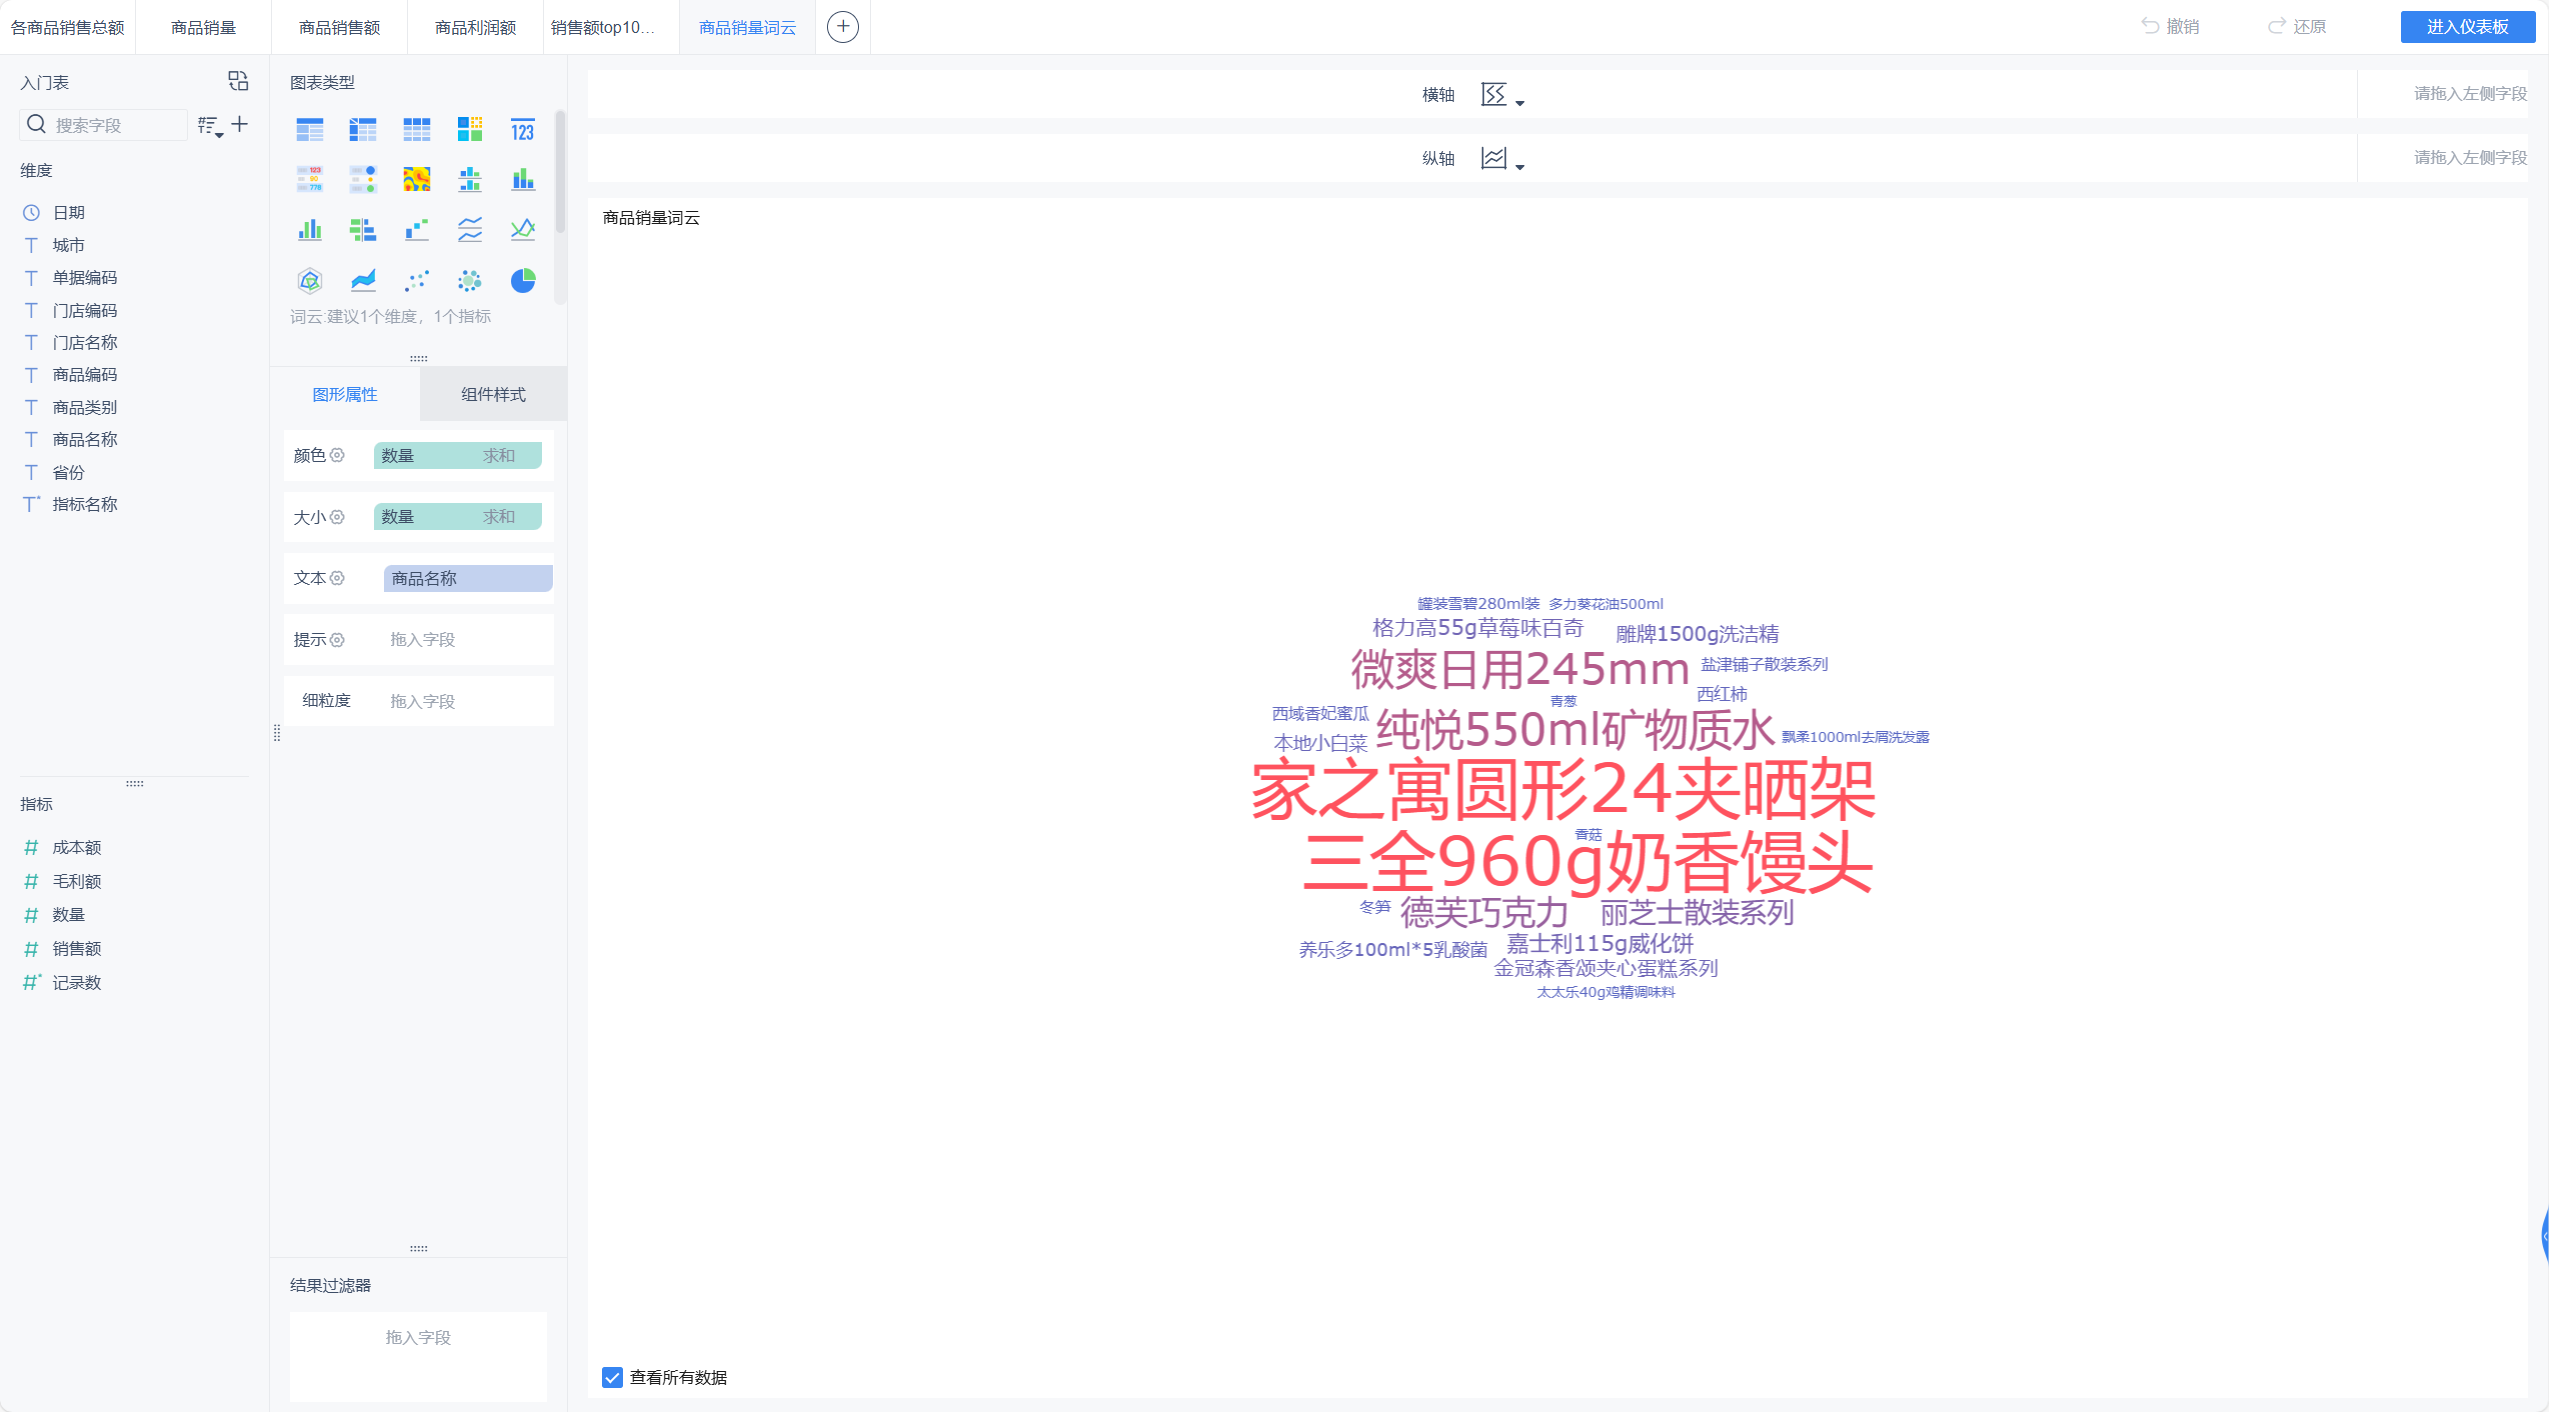Open settings gear next to 颜色

[338, 455]
